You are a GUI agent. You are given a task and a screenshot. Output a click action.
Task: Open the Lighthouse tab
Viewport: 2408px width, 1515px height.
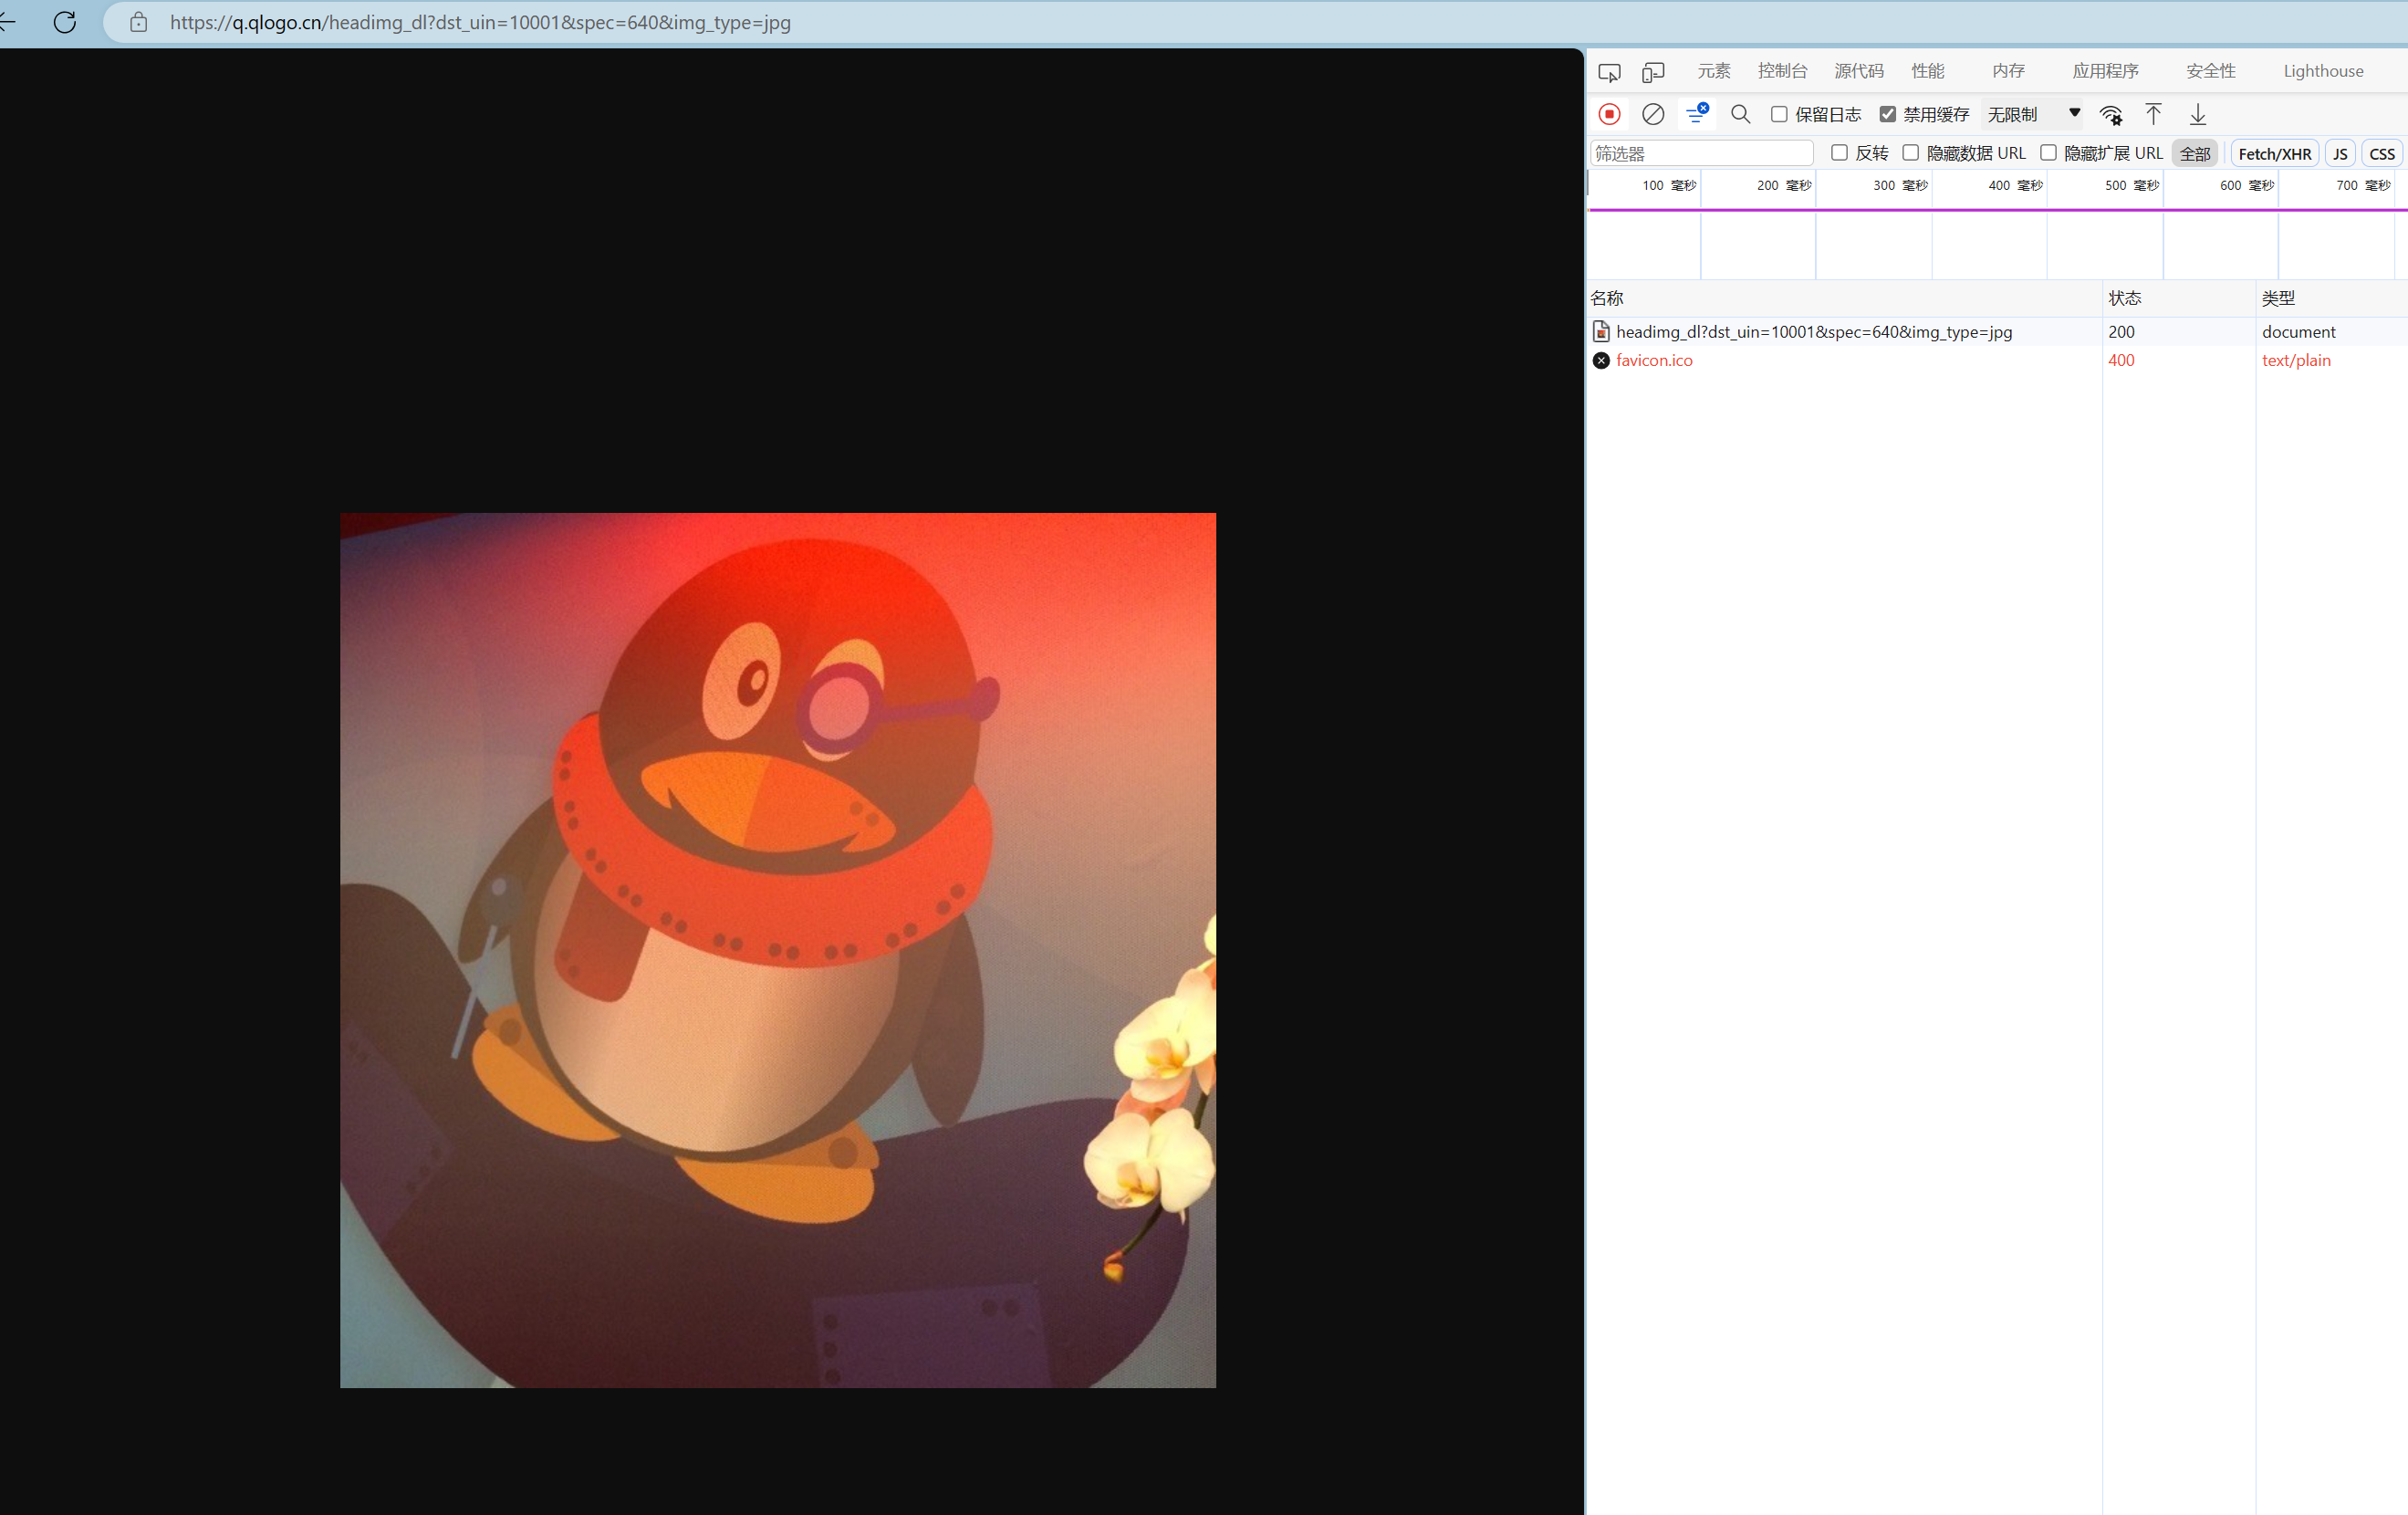pyautogui.click(x=2323, y=71)
